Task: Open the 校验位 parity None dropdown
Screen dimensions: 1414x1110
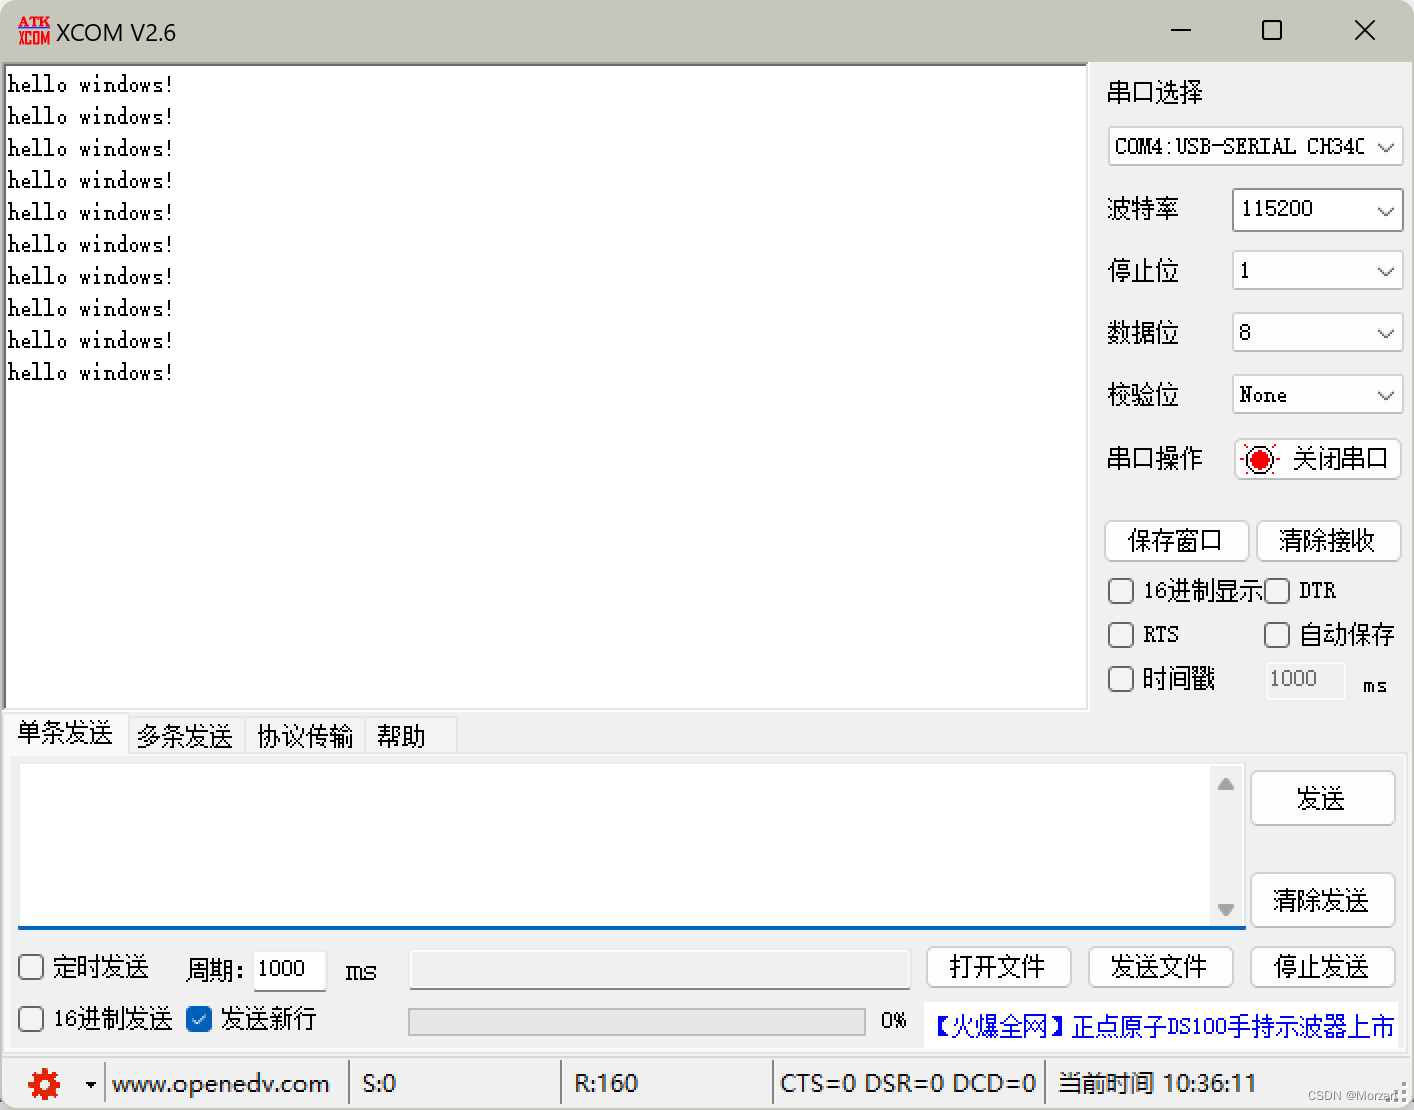Action: pos(1317,395)
